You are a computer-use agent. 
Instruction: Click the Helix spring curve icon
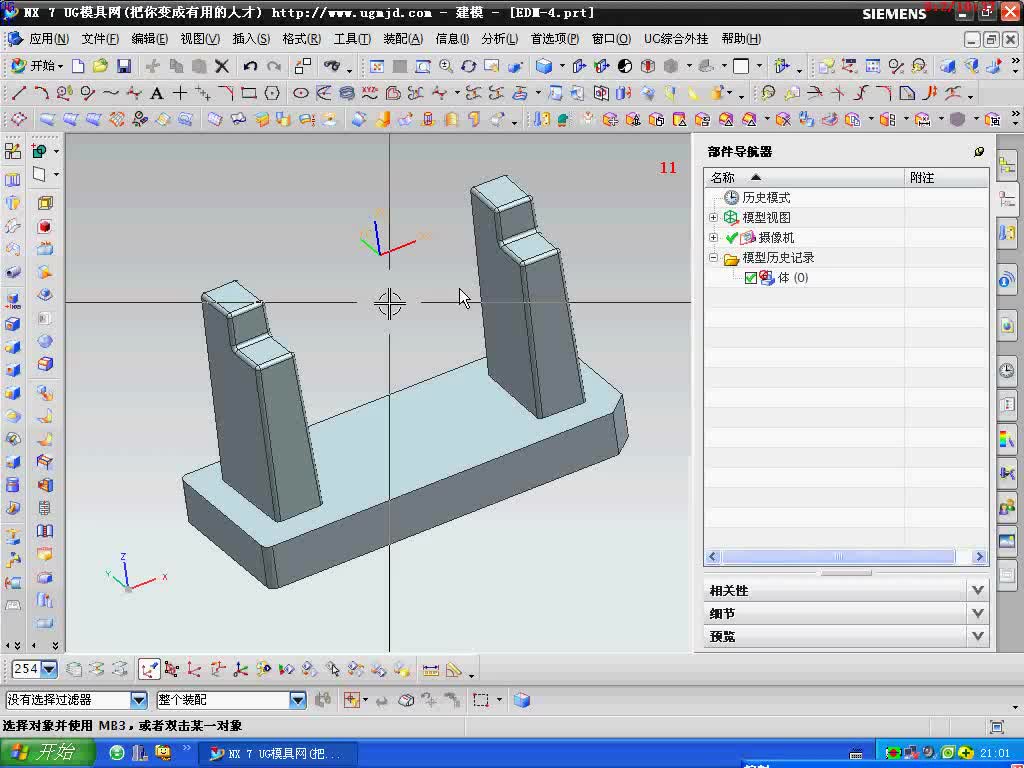pyautogui.click(x=347, y=93)
